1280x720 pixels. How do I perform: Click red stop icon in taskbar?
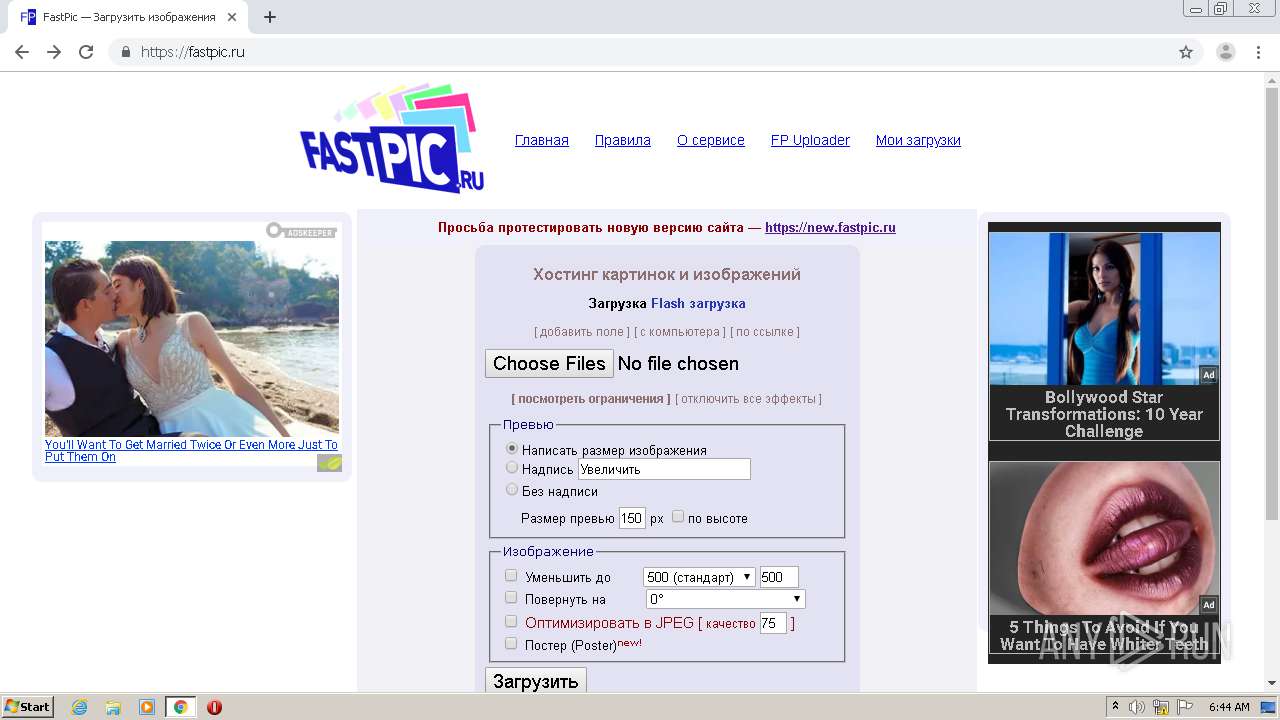[214, 707]
